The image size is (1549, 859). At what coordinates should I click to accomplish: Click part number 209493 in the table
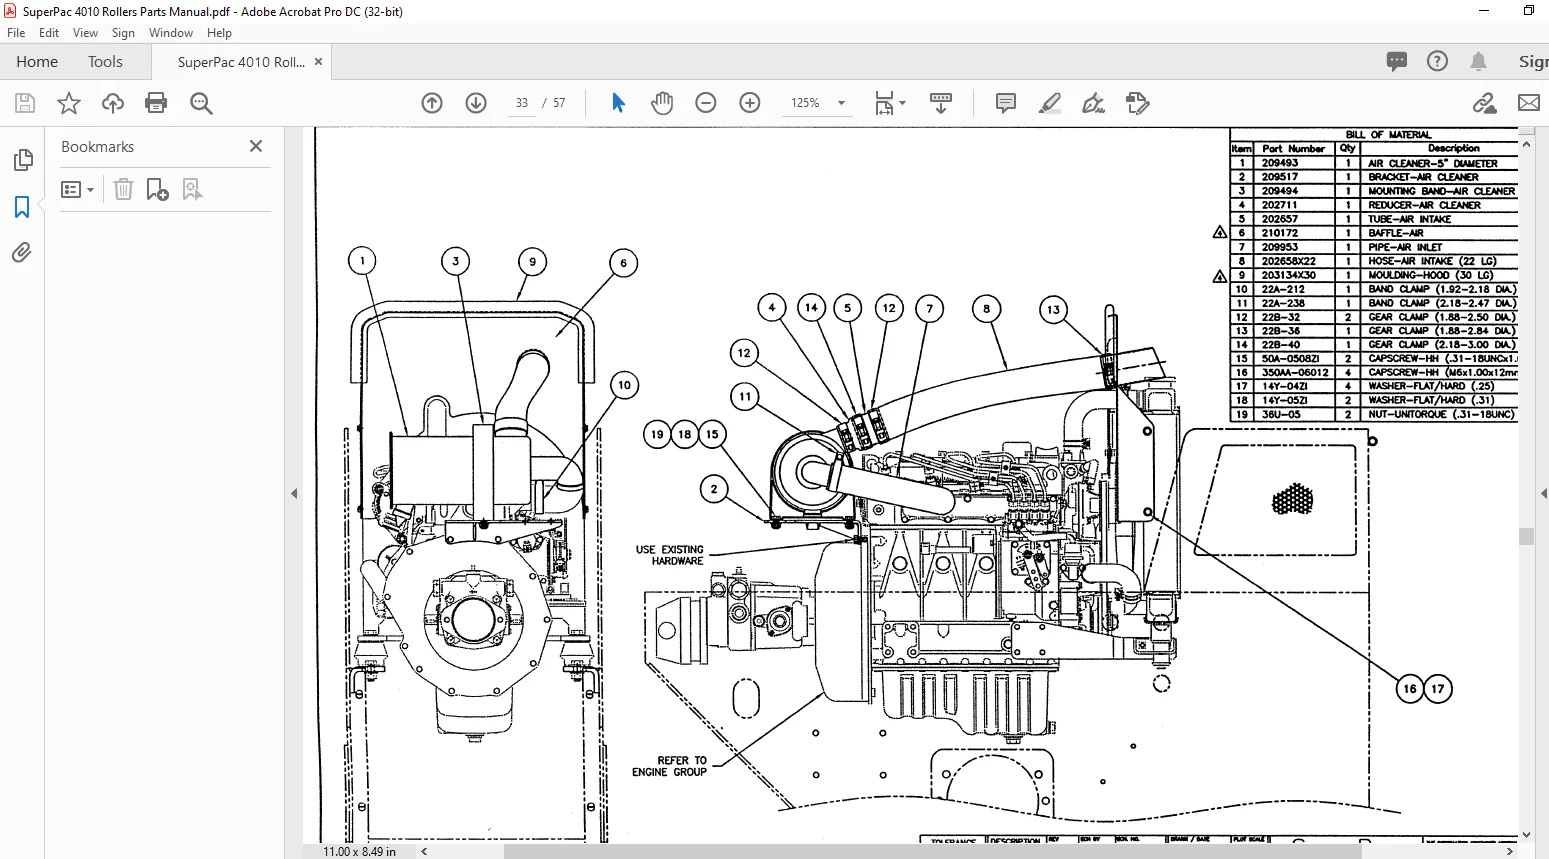click(1280, 163)
